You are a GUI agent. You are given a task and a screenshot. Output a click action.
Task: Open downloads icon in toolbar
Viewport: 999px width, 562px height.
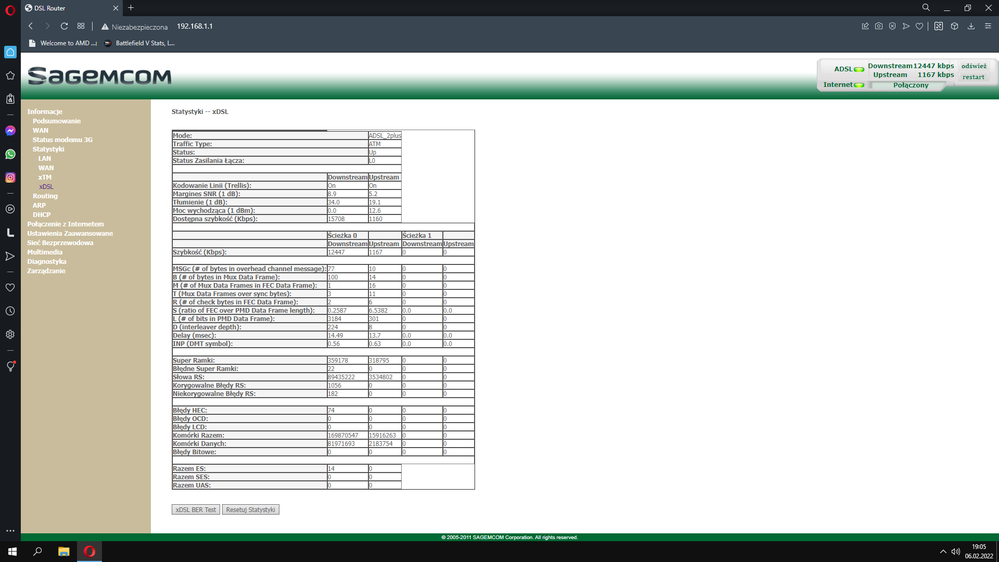click(x=971, y=26)
